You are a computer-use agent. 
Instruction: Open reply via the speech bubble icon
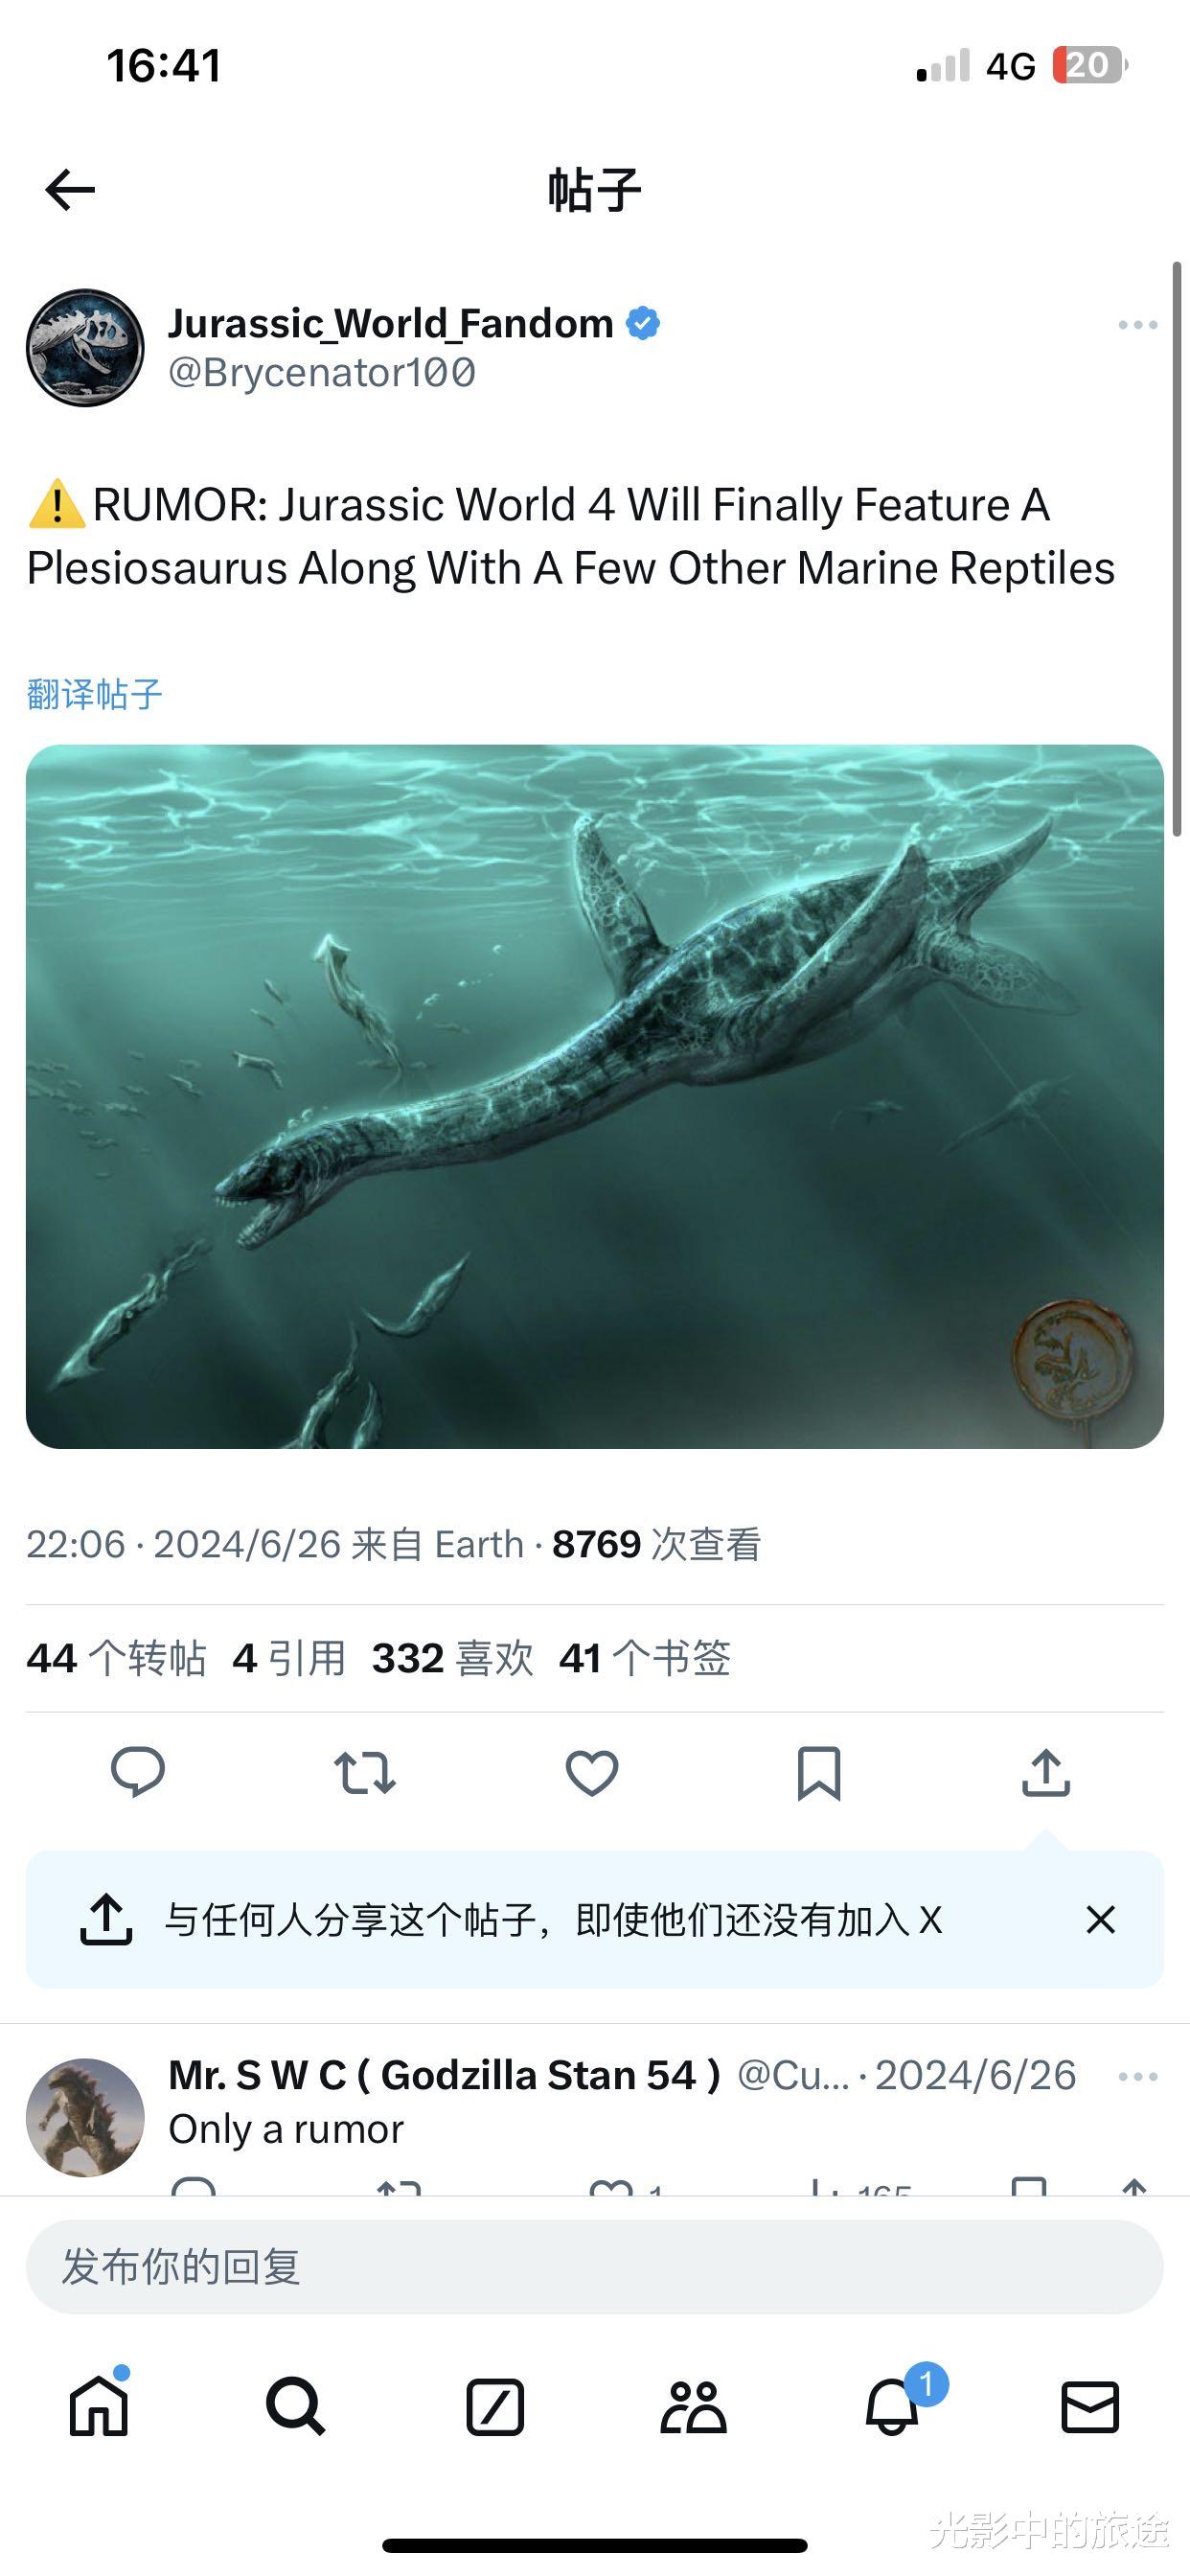coord(137,1773)
